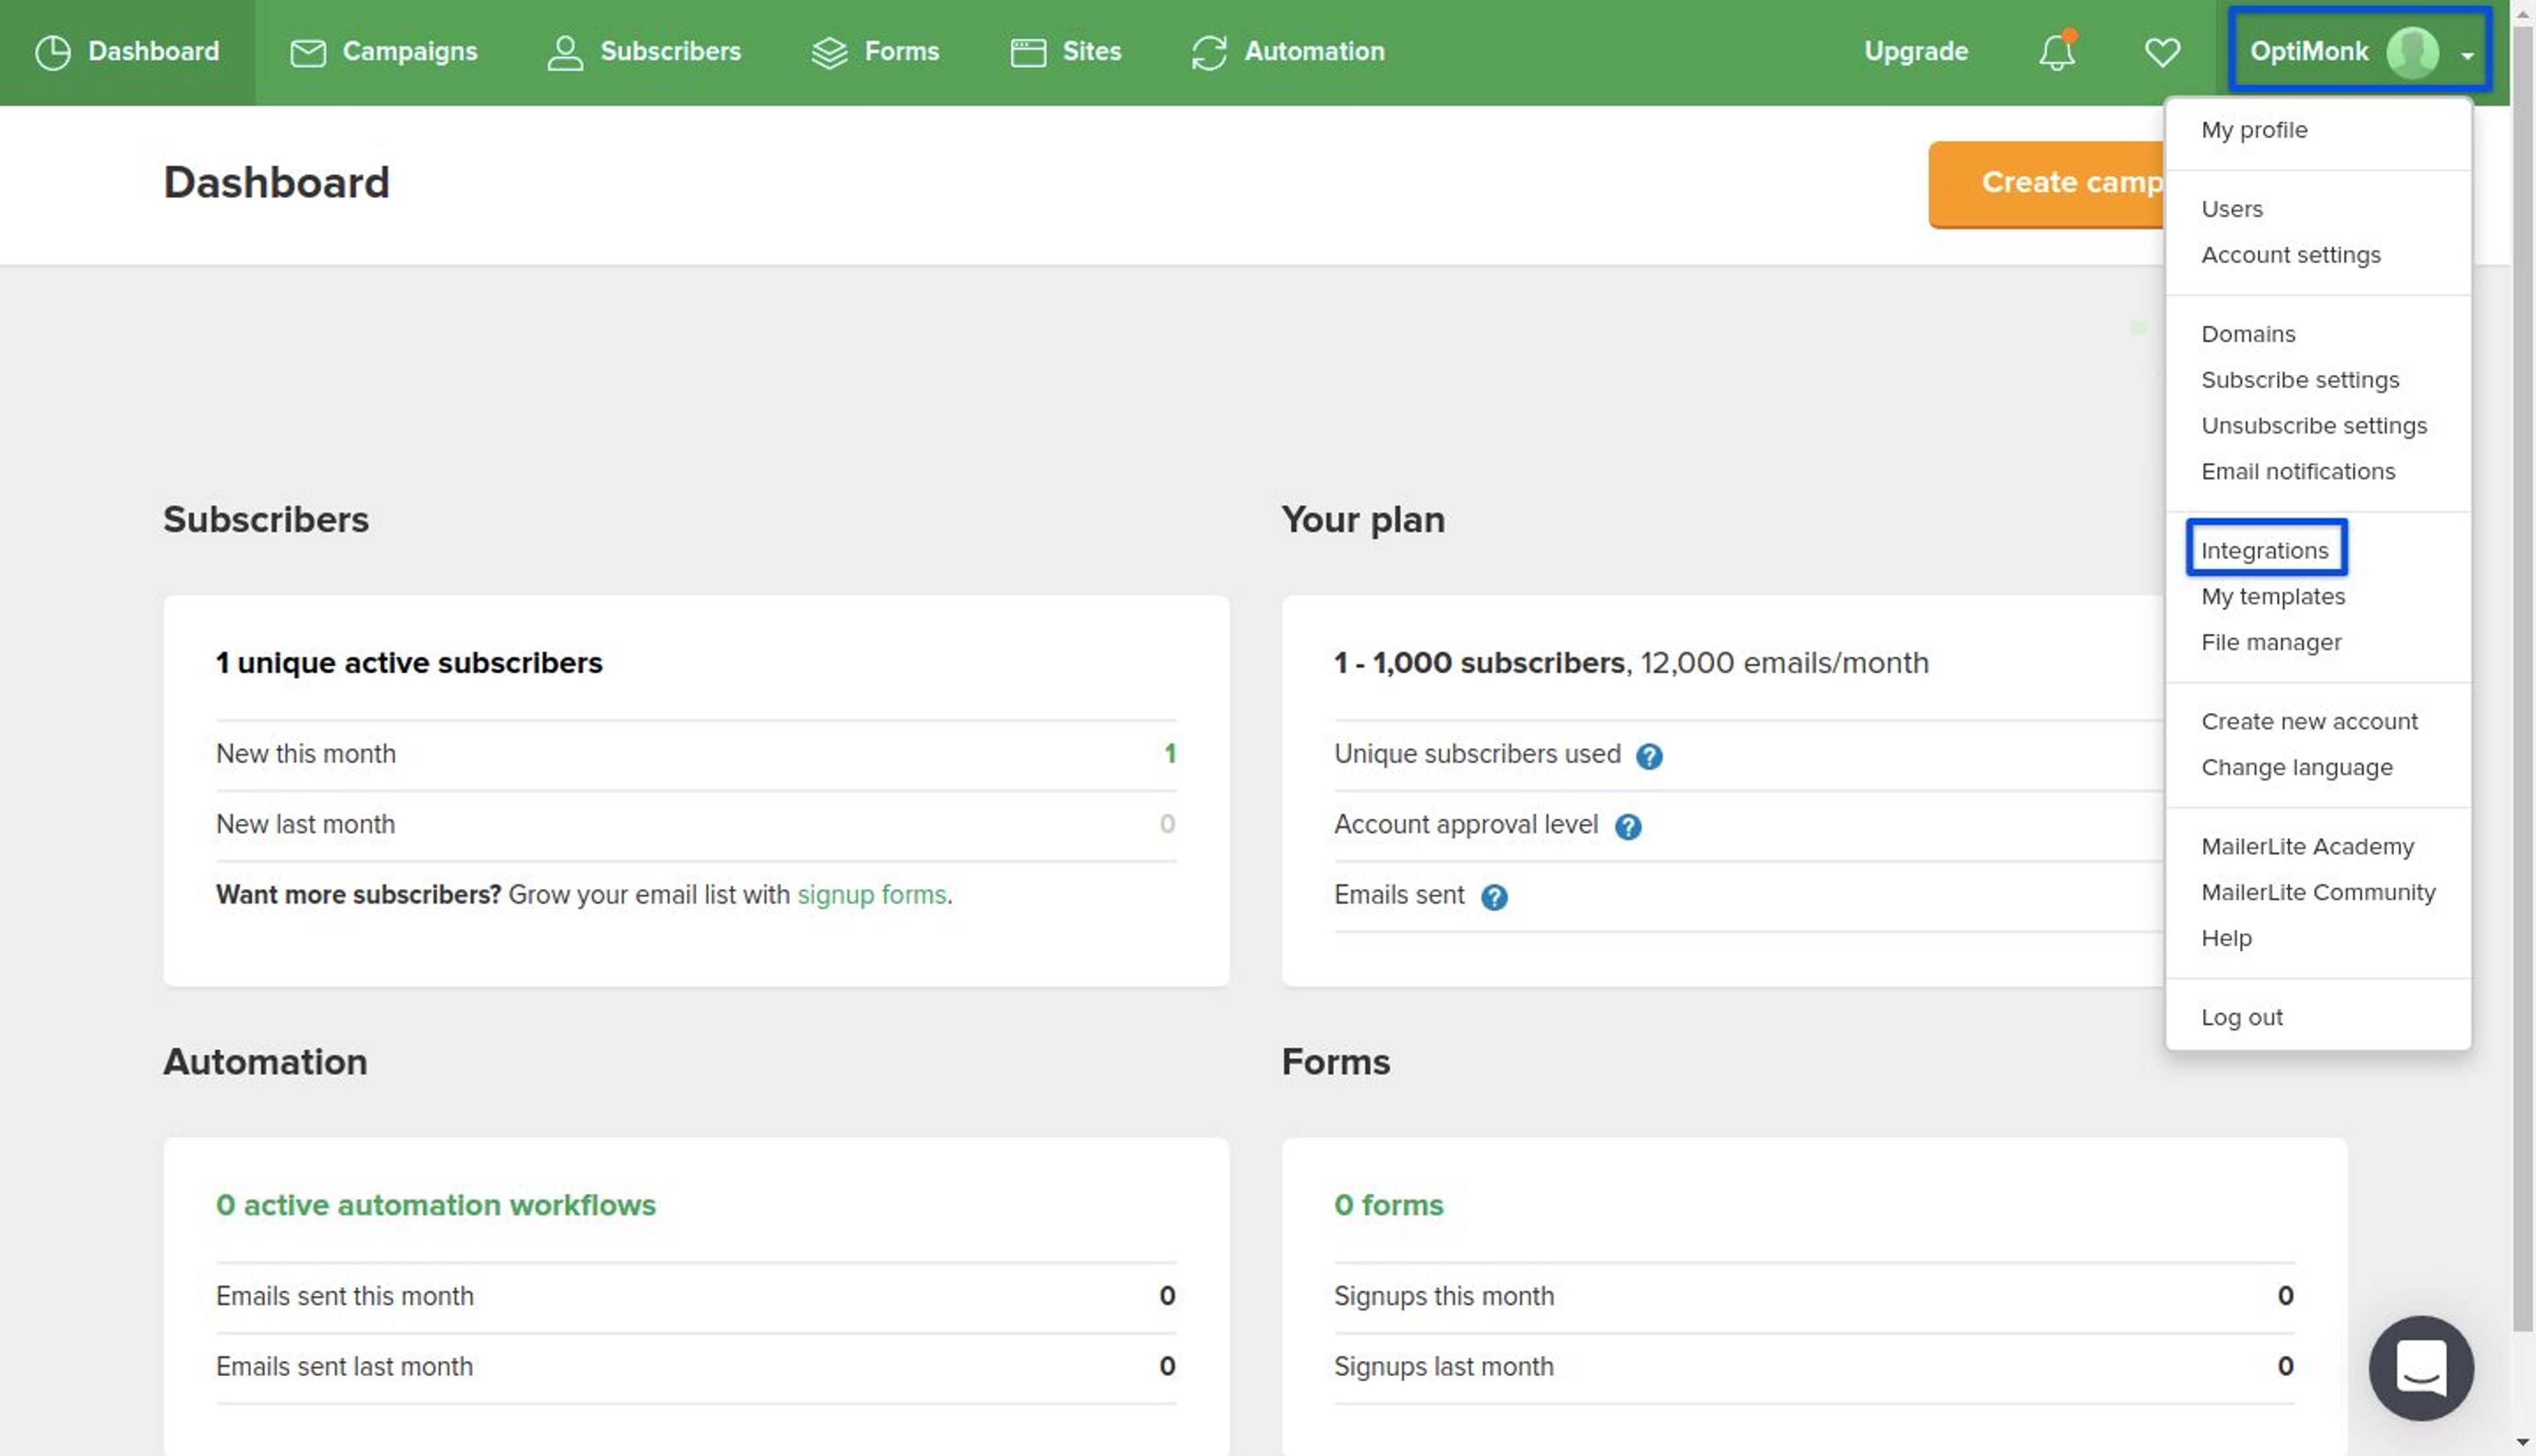The height and width of the screenshot is (1456, 2536).
Task: Click the Sites browser window icon
Action: click(1028, 52)
